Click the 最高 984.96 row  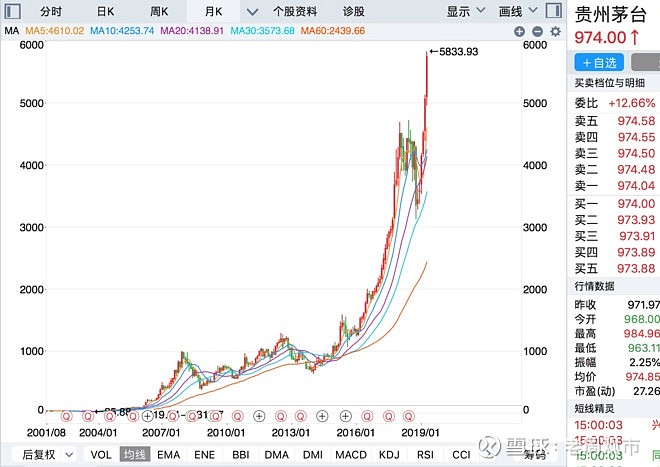click(x=617, y=334)
